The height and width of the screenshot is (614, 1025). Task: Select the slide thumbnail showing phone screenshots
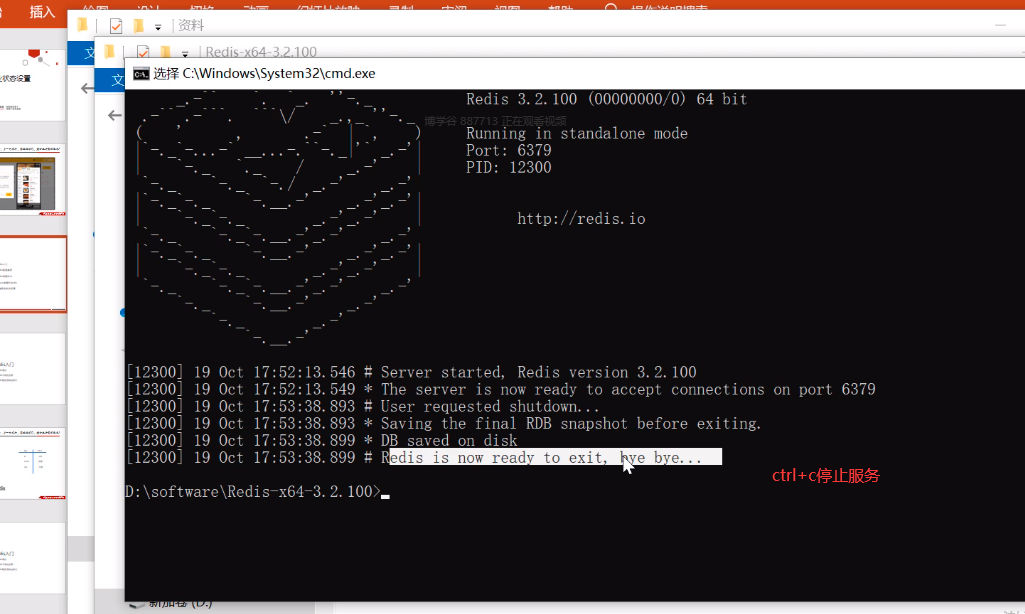pos(33,180)
